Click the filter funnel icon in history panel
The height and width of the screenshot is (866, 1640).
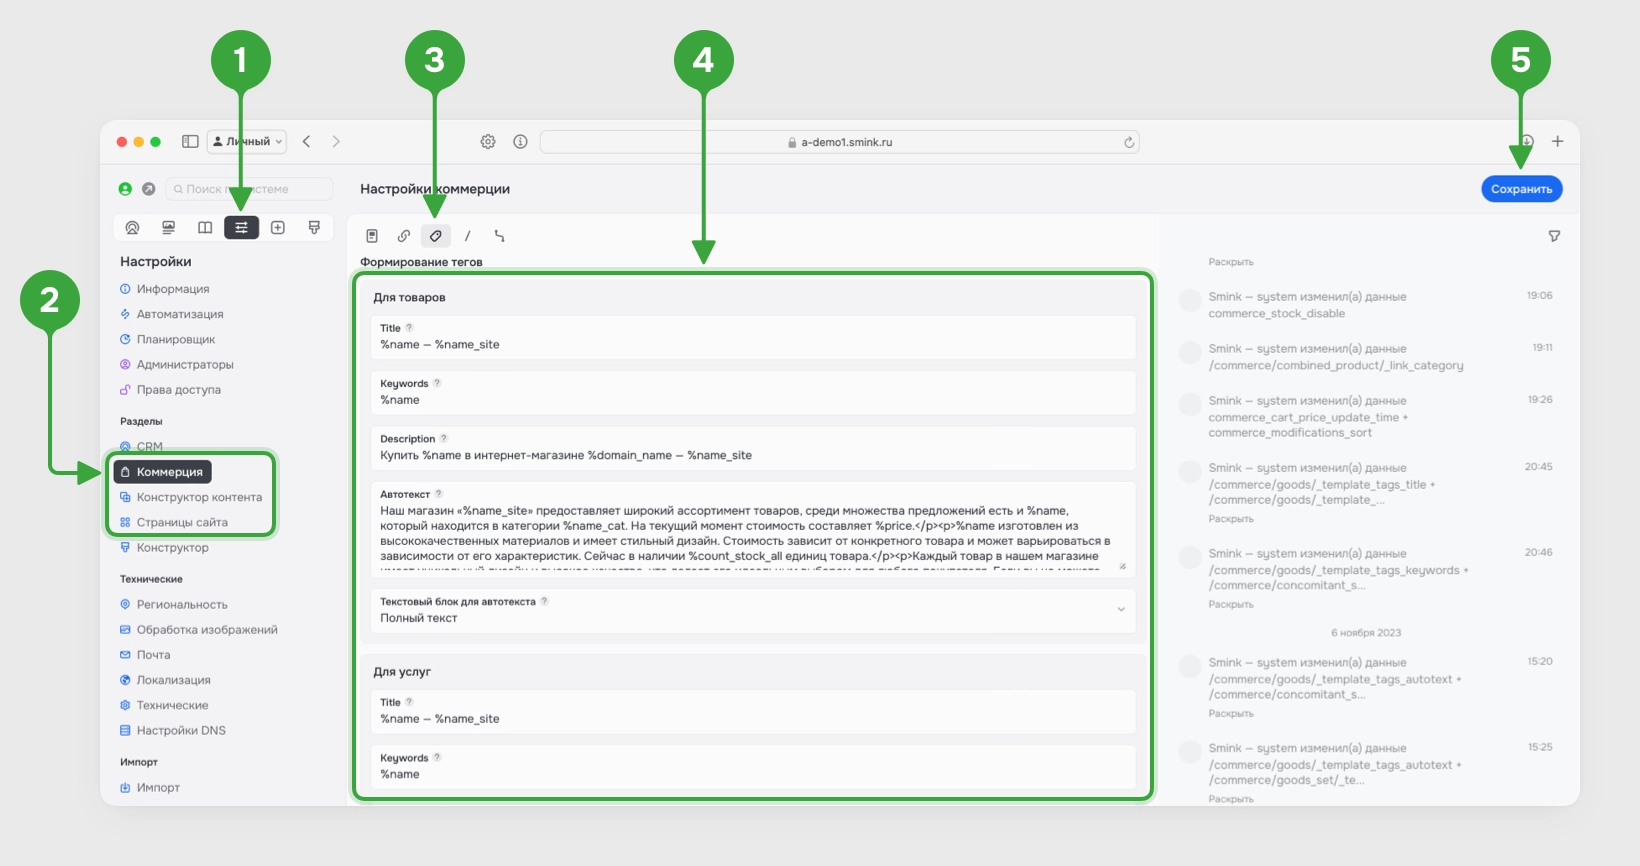[x=1554, y=236]
